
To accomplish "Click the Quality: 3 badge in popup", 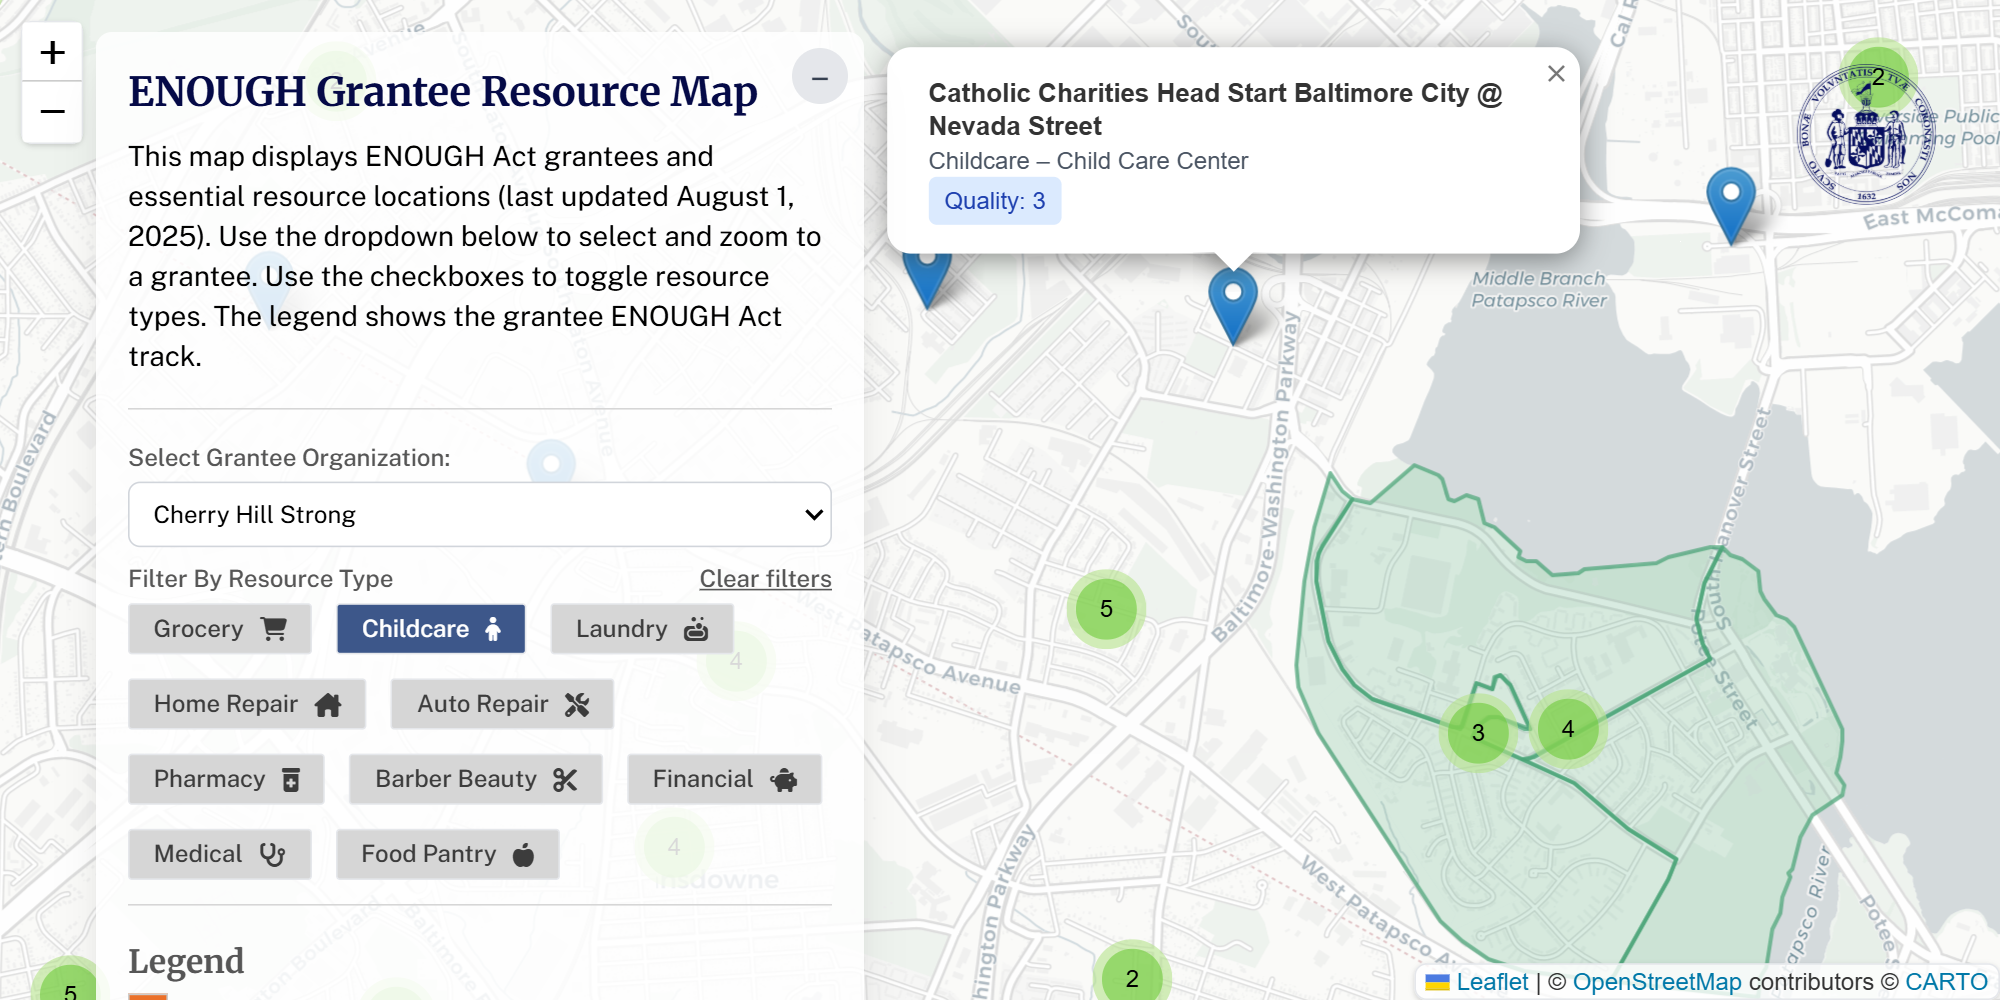I will tap(994, 201).
